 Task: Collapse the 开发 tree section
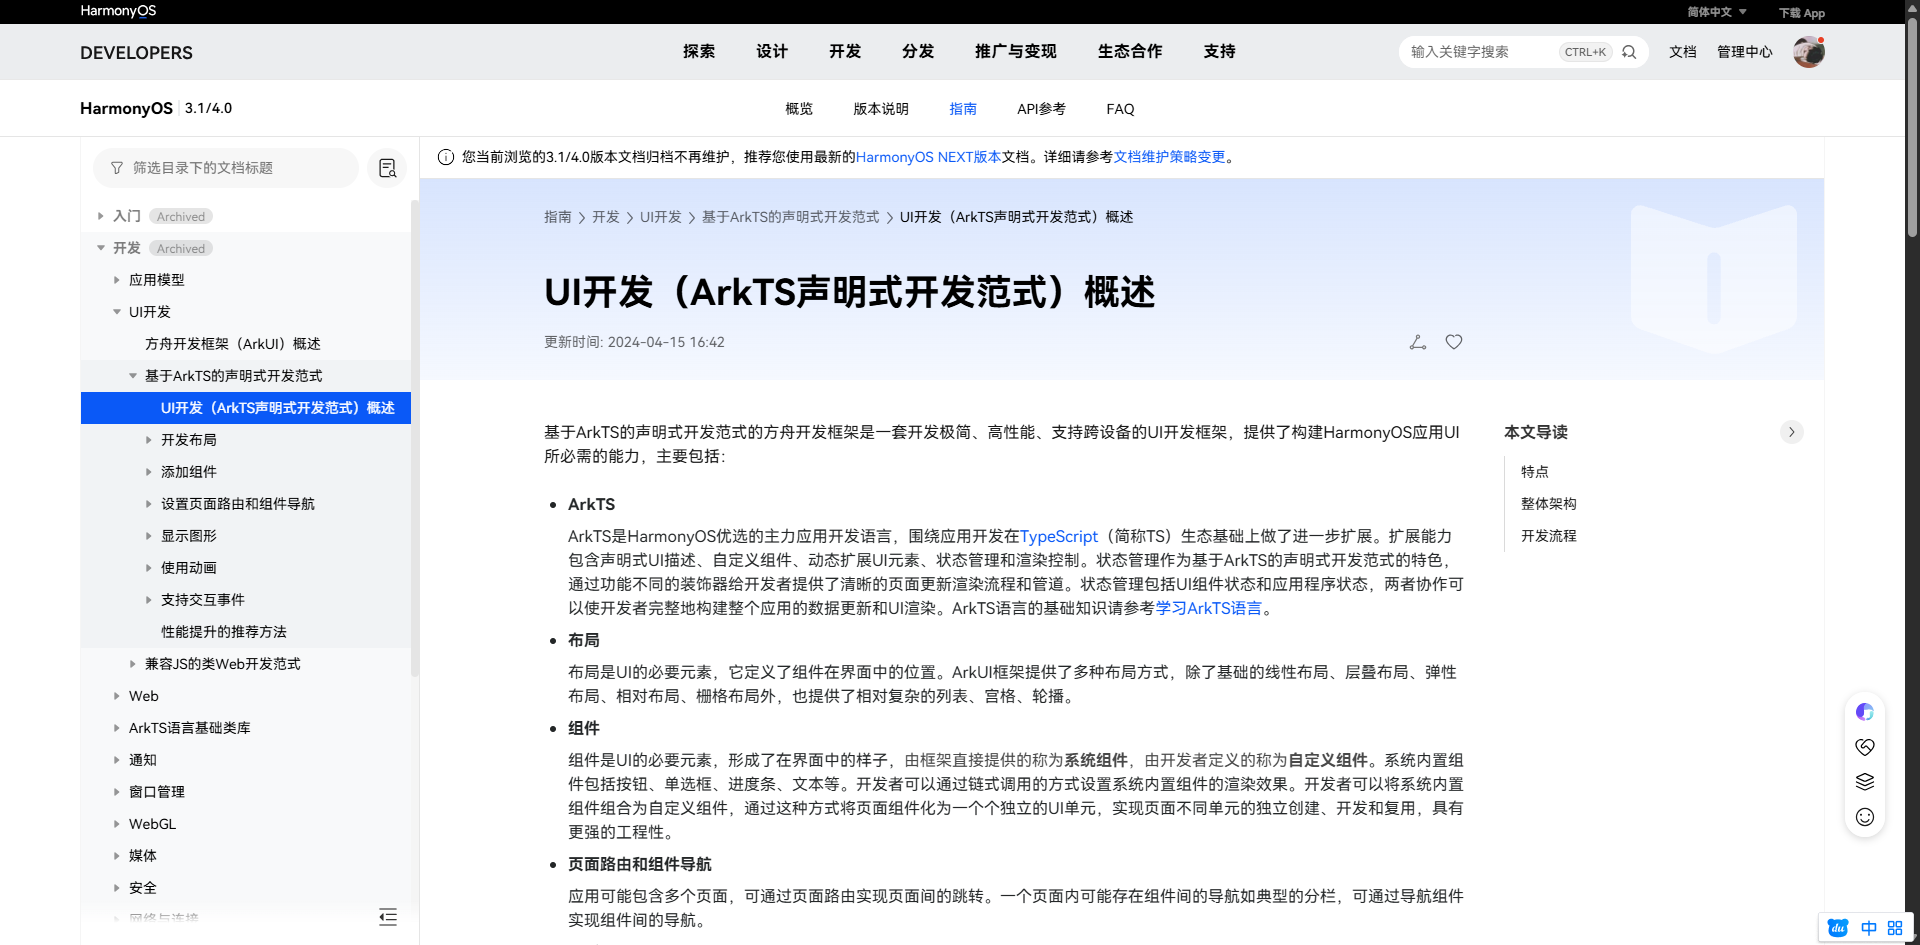click(100, 248)
